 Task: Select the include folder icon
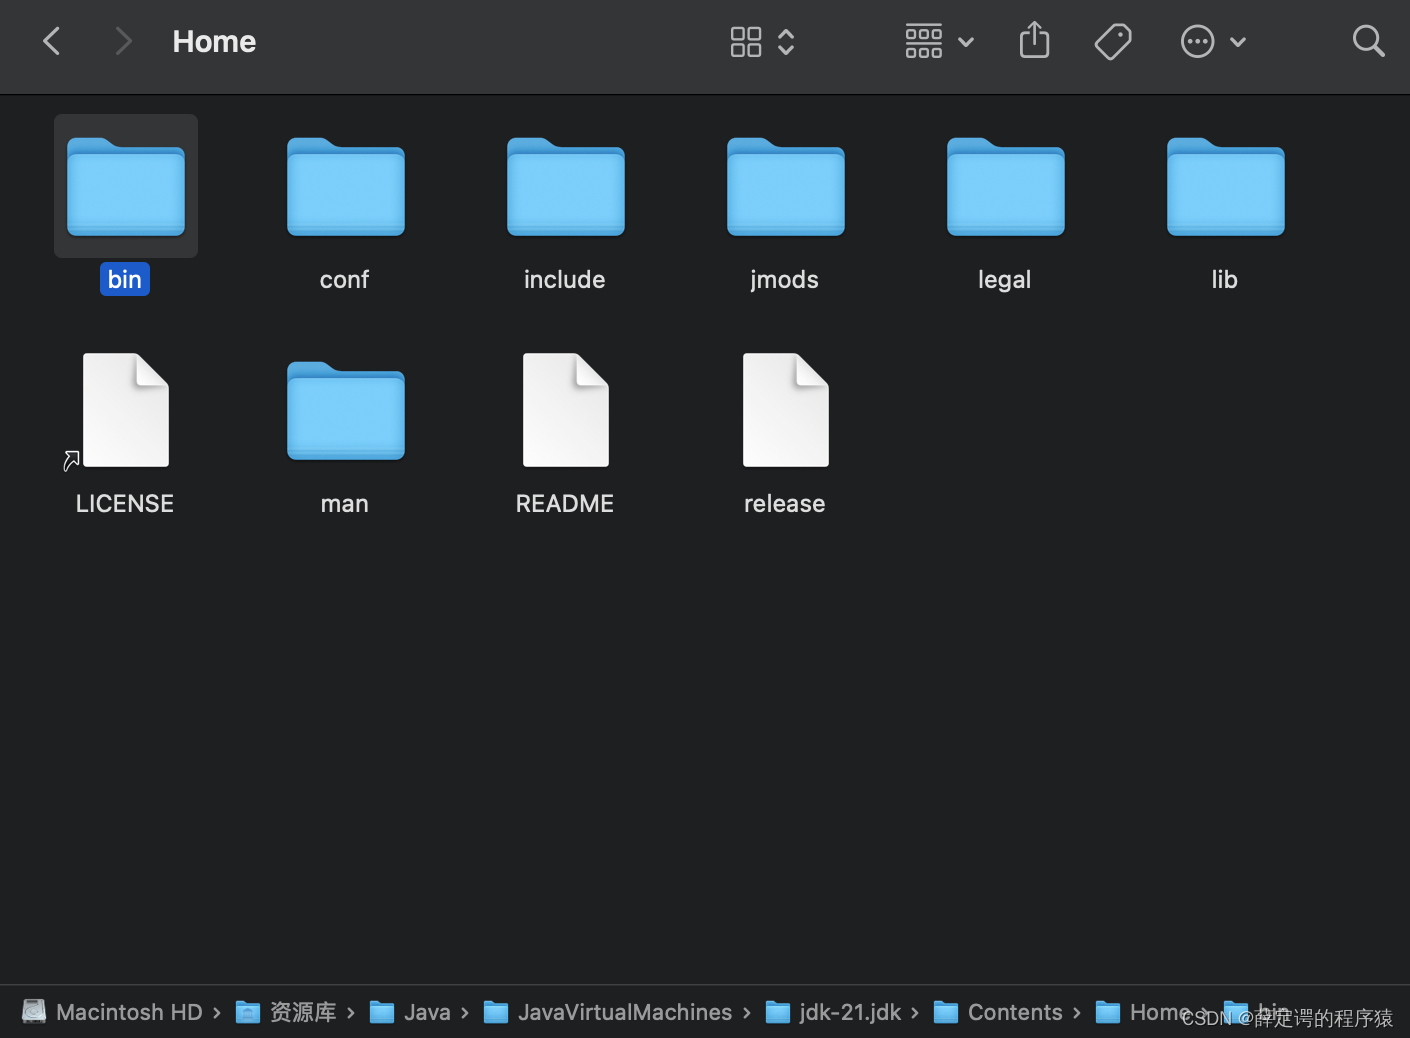tap(566, 186)
